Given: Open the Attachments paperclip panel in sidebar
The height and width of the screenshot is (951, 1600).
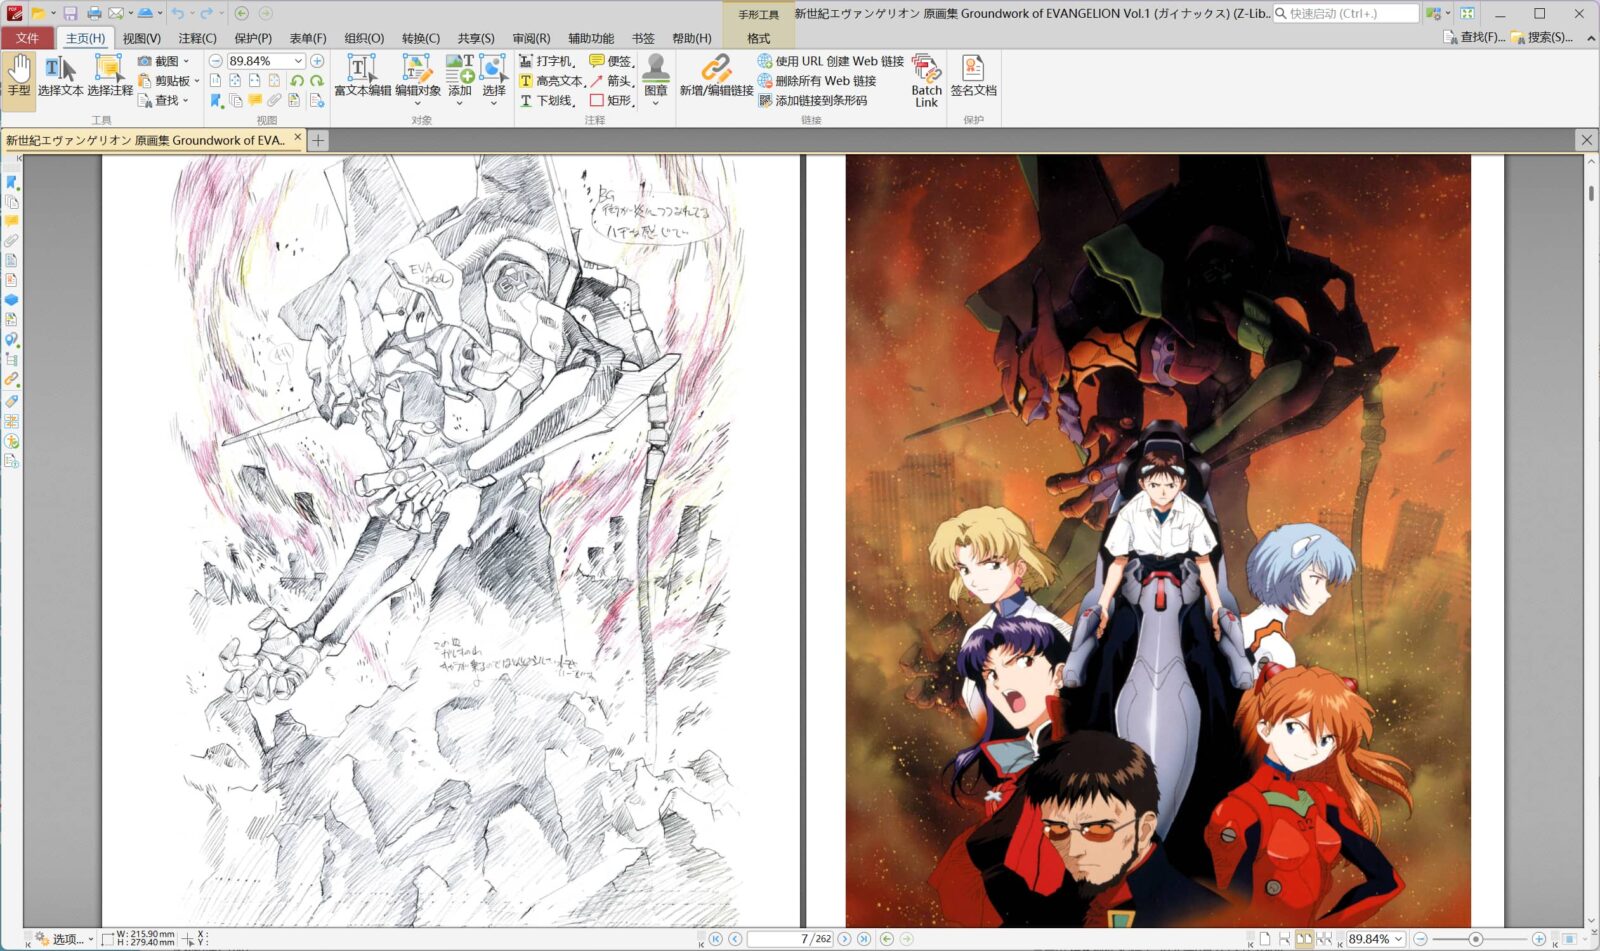Looking at the screenshot, I should coord(11,240).
